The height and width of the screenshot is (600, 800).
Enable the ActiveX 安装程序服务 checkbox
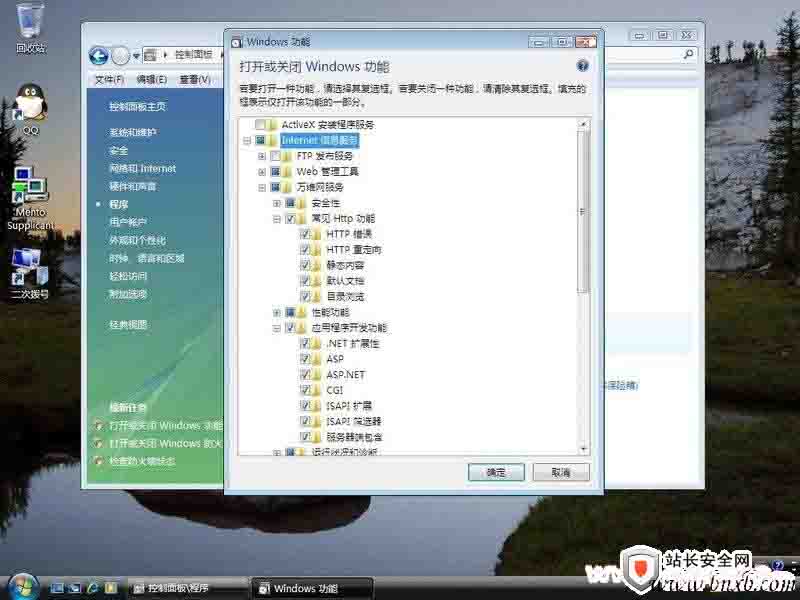pyautogui.click(x=261, y=125)
